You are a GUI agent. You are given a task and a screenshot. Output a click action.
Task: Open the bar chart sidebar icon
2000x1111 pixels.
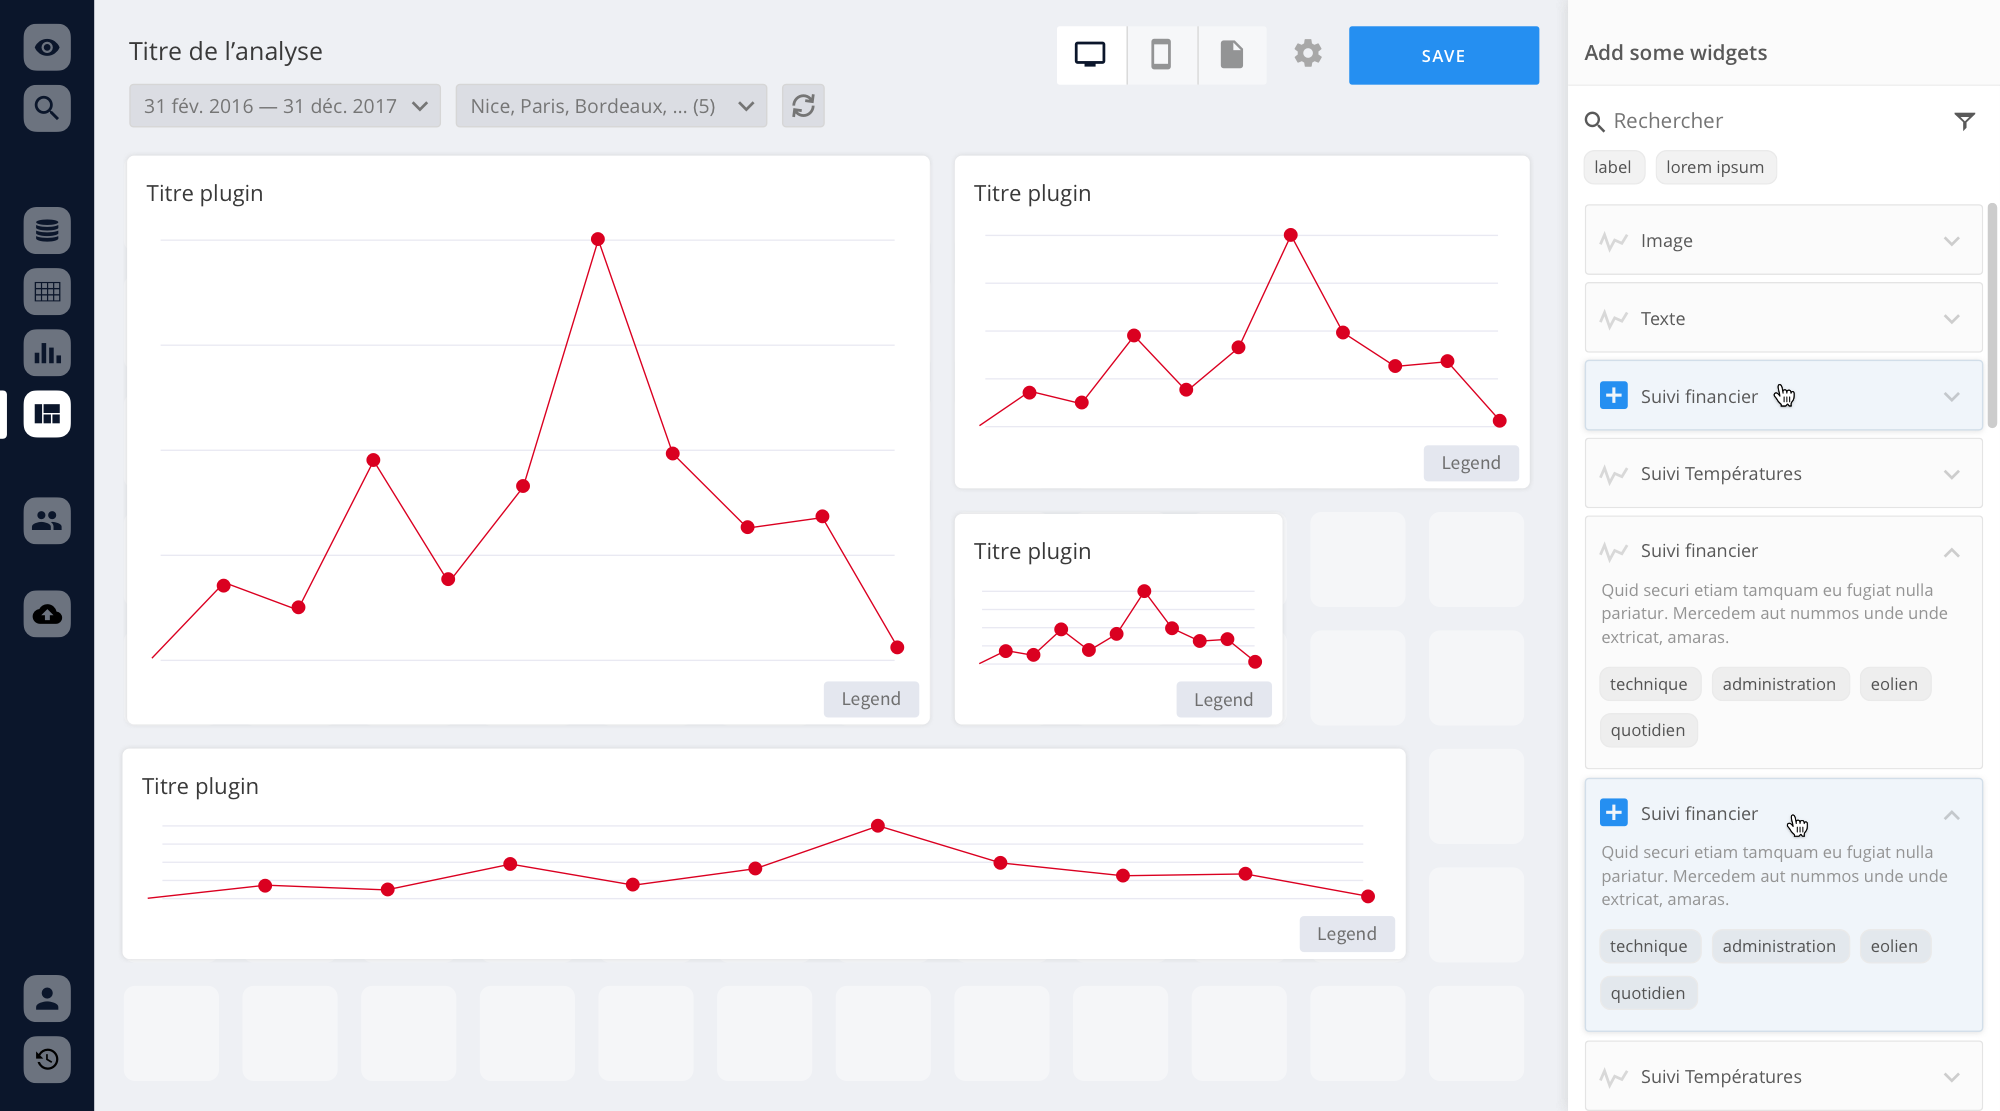47,353
